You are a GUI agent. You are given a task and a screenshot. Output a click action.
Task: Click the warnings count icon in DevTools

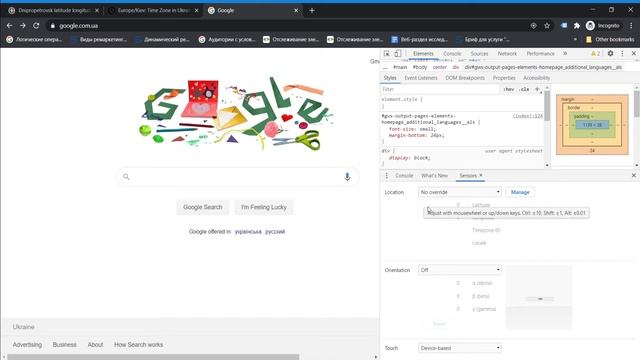click(x=596, y=53)
